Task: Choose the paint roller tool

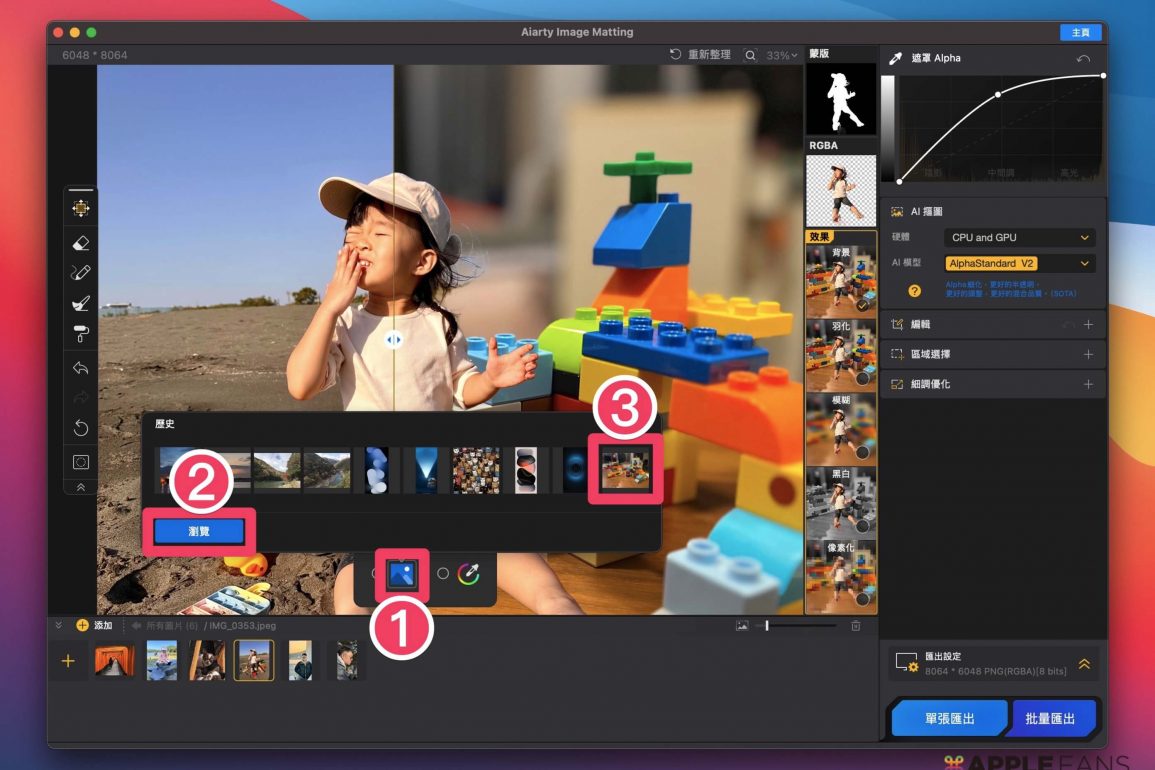Action: click(x=81, y=333)
